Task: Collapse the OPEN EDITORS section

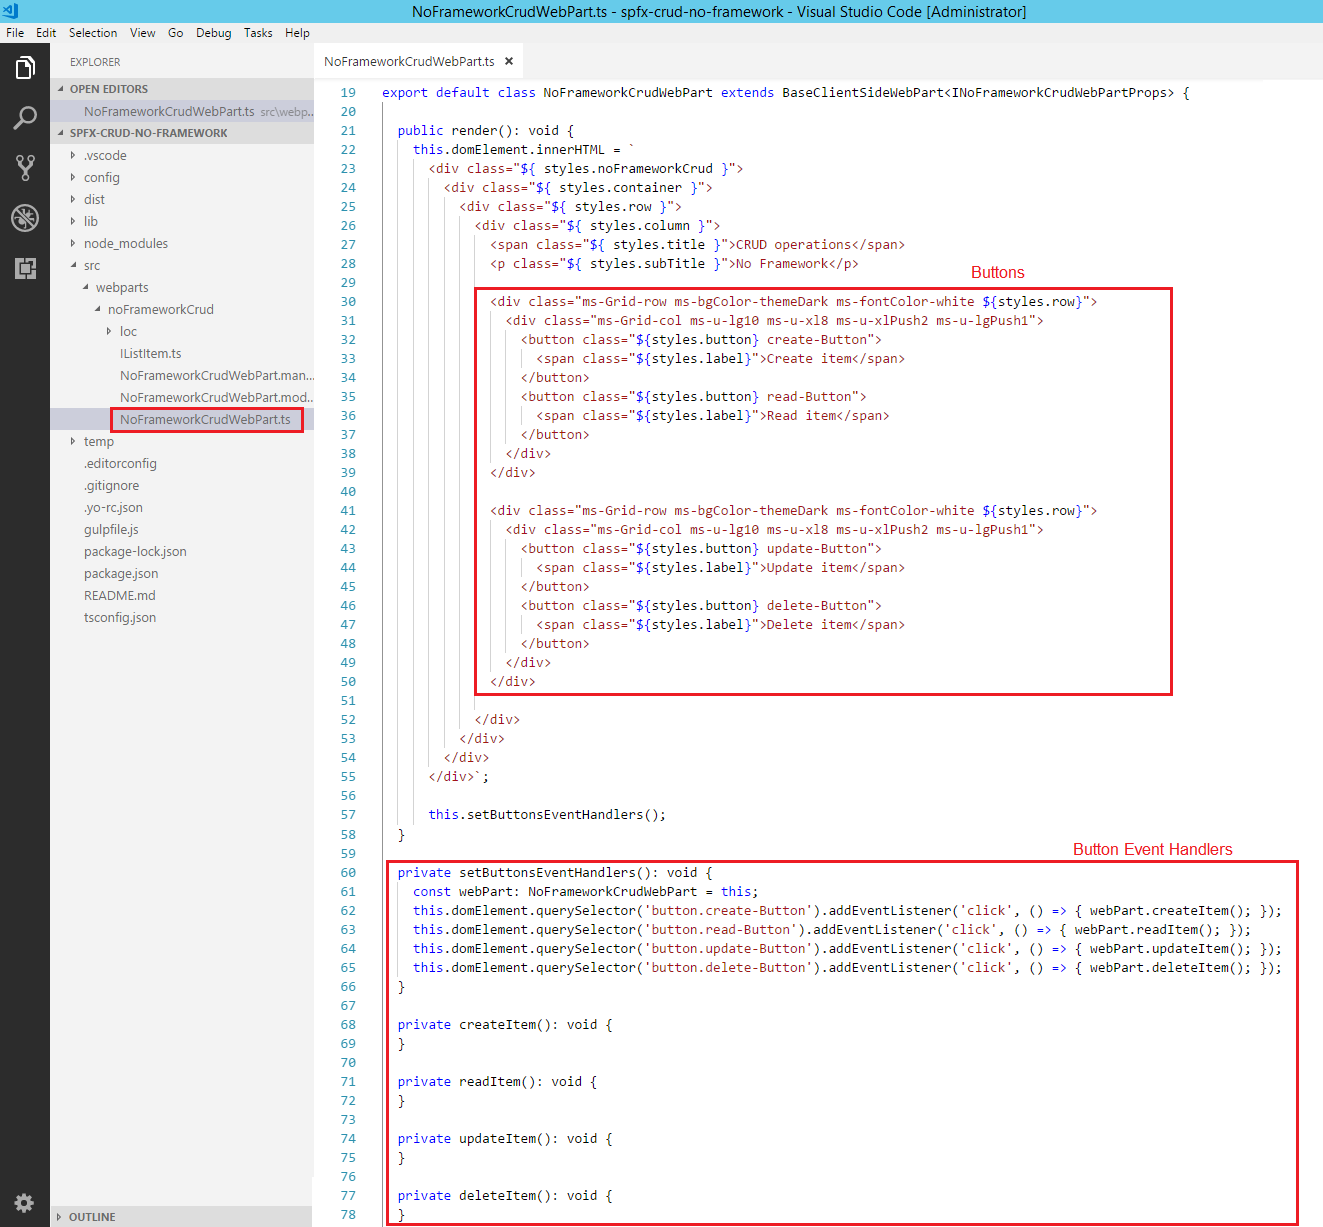Action: click(108, 89)
